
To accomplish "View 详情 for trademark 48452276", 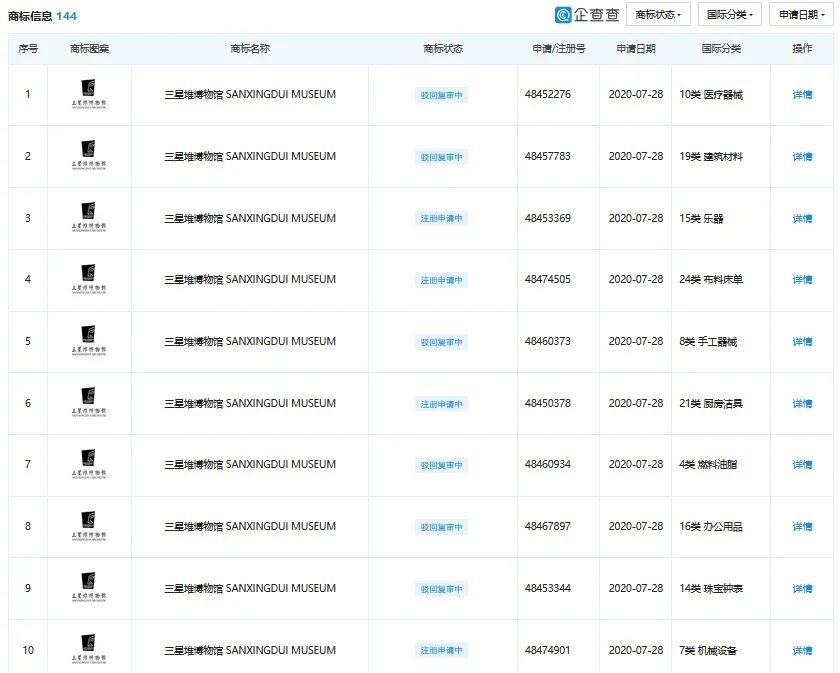I will pyautogui.click(x=802, y=95).
